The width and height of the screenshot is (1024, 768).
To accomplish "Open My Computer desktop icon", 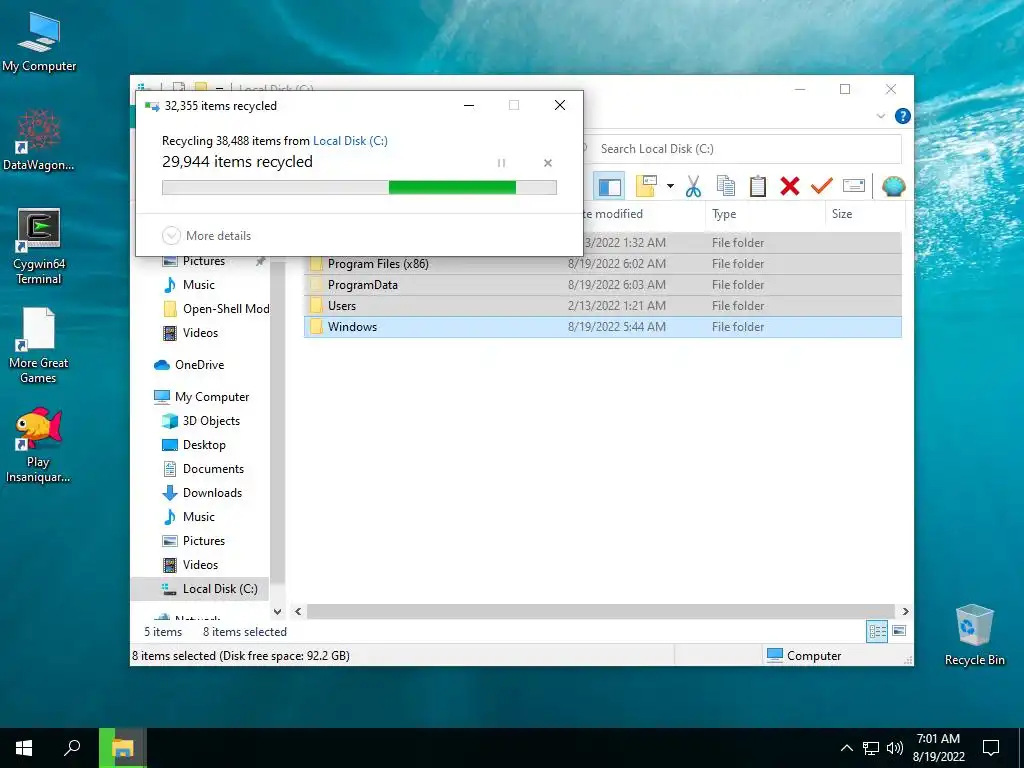I will tap(39, 42).
